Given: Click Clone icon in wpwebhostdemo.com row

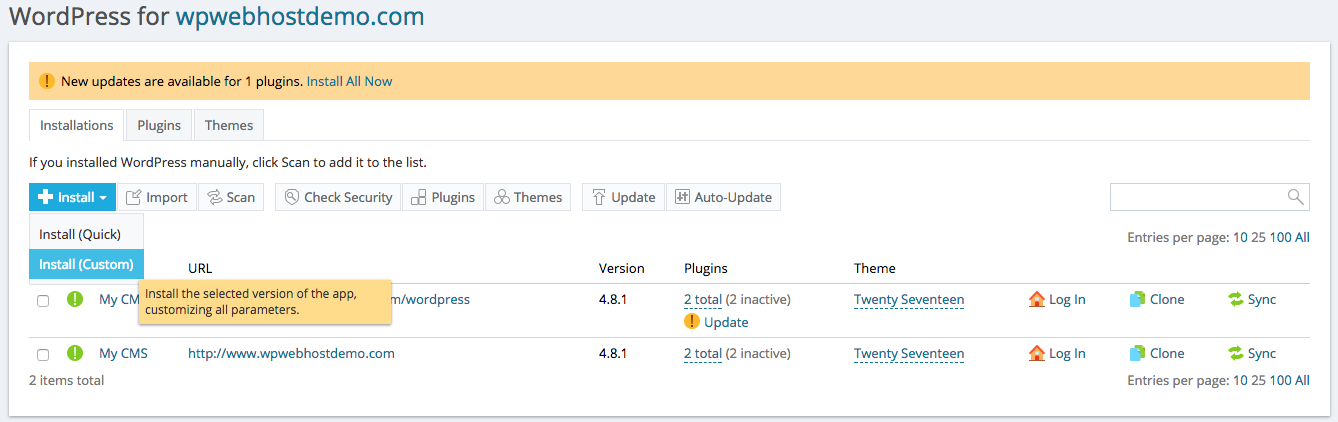Looking at the screenshot, I should [x=1137, y=353].
